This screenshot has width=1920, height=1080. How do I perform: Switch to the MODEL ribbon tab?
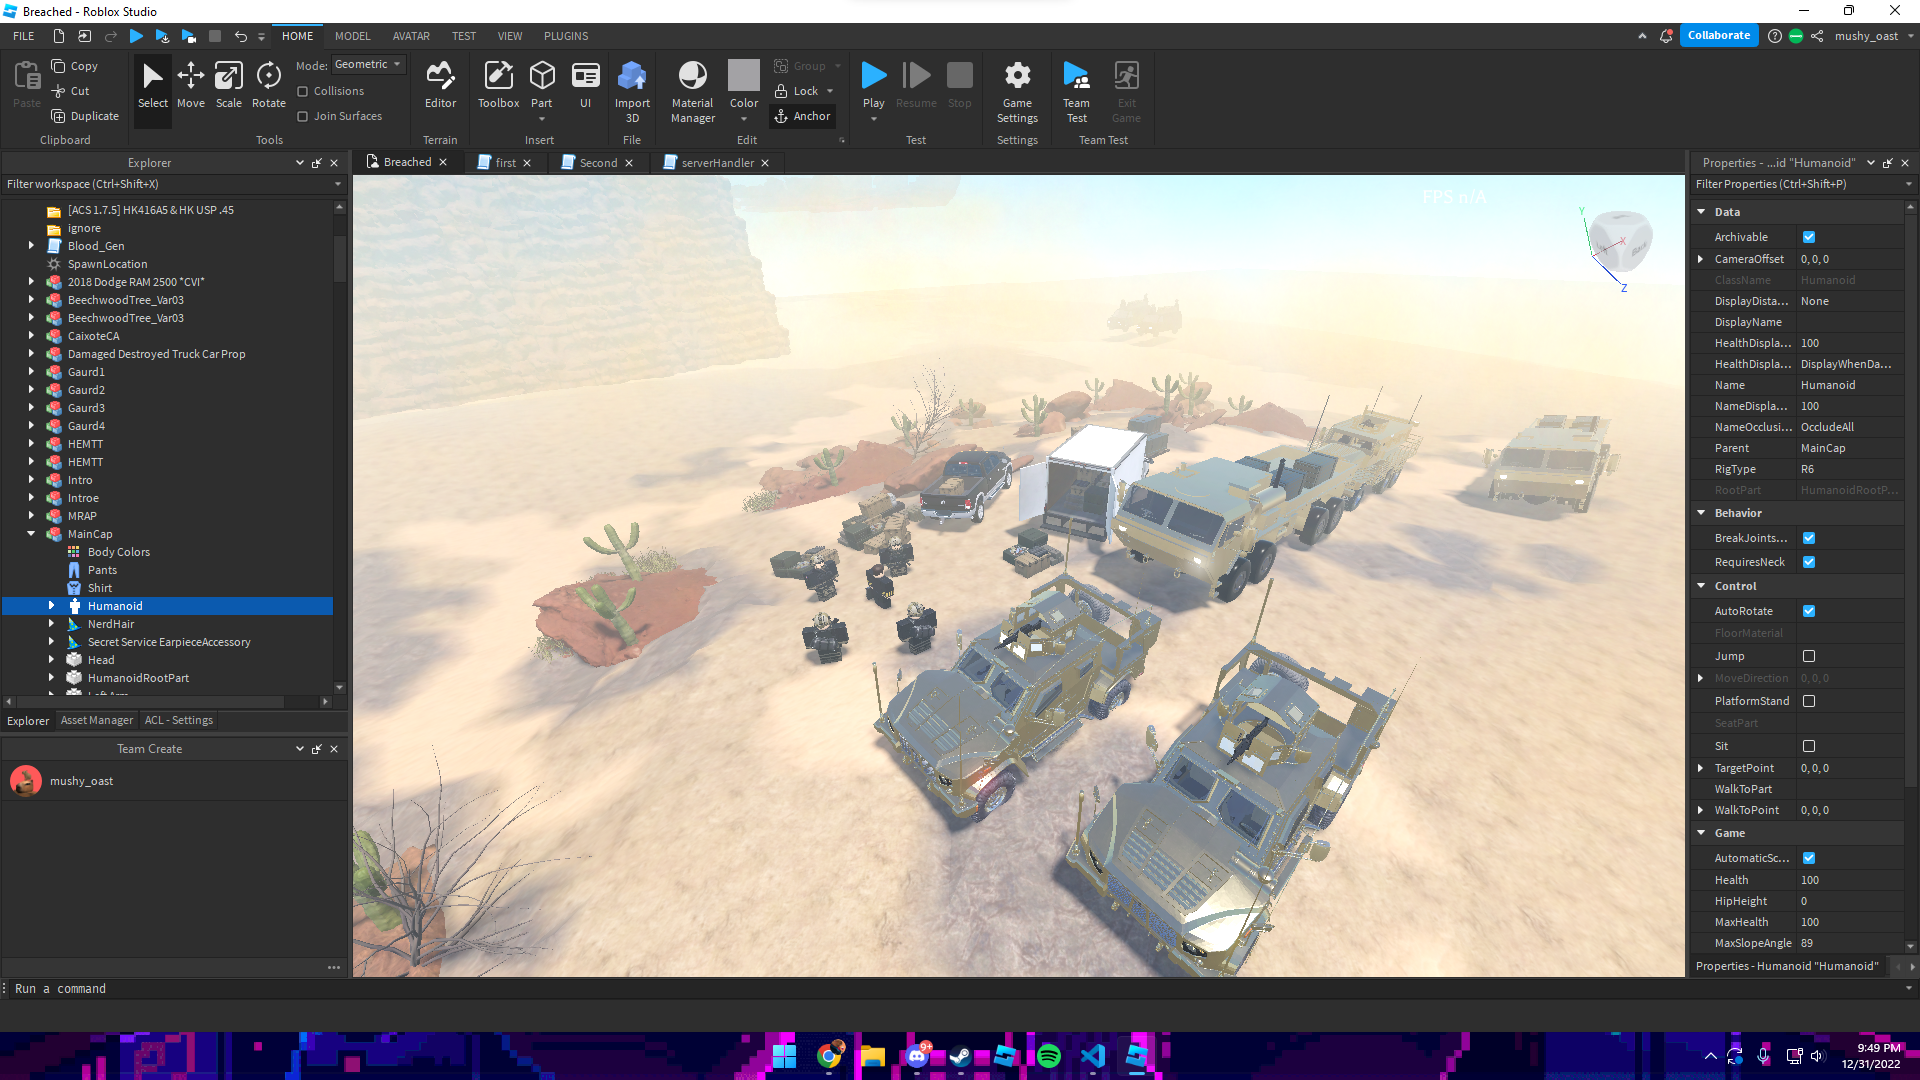click(x=352, y=36)
